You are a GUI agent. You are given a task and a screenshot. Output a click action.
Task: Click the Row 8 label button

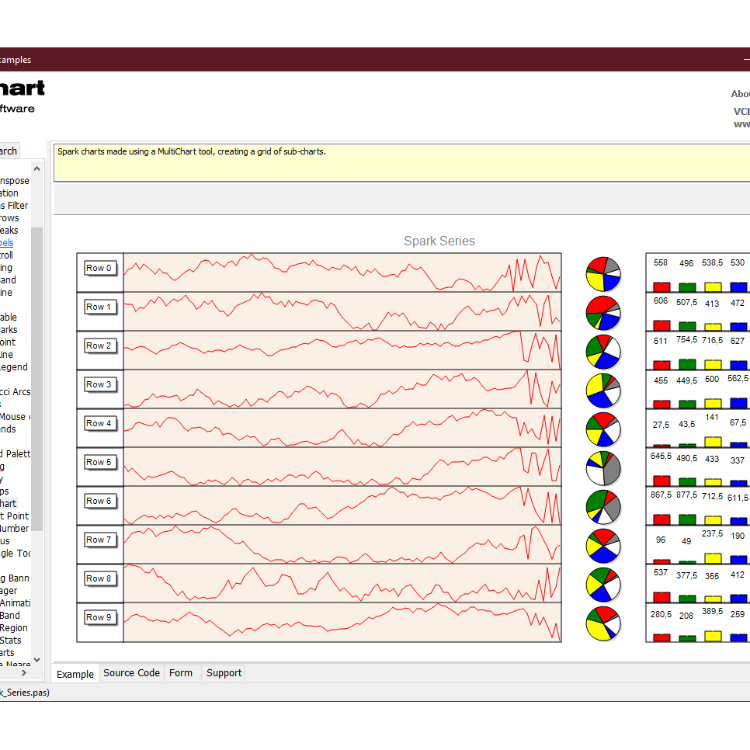[x=100, y=578]
